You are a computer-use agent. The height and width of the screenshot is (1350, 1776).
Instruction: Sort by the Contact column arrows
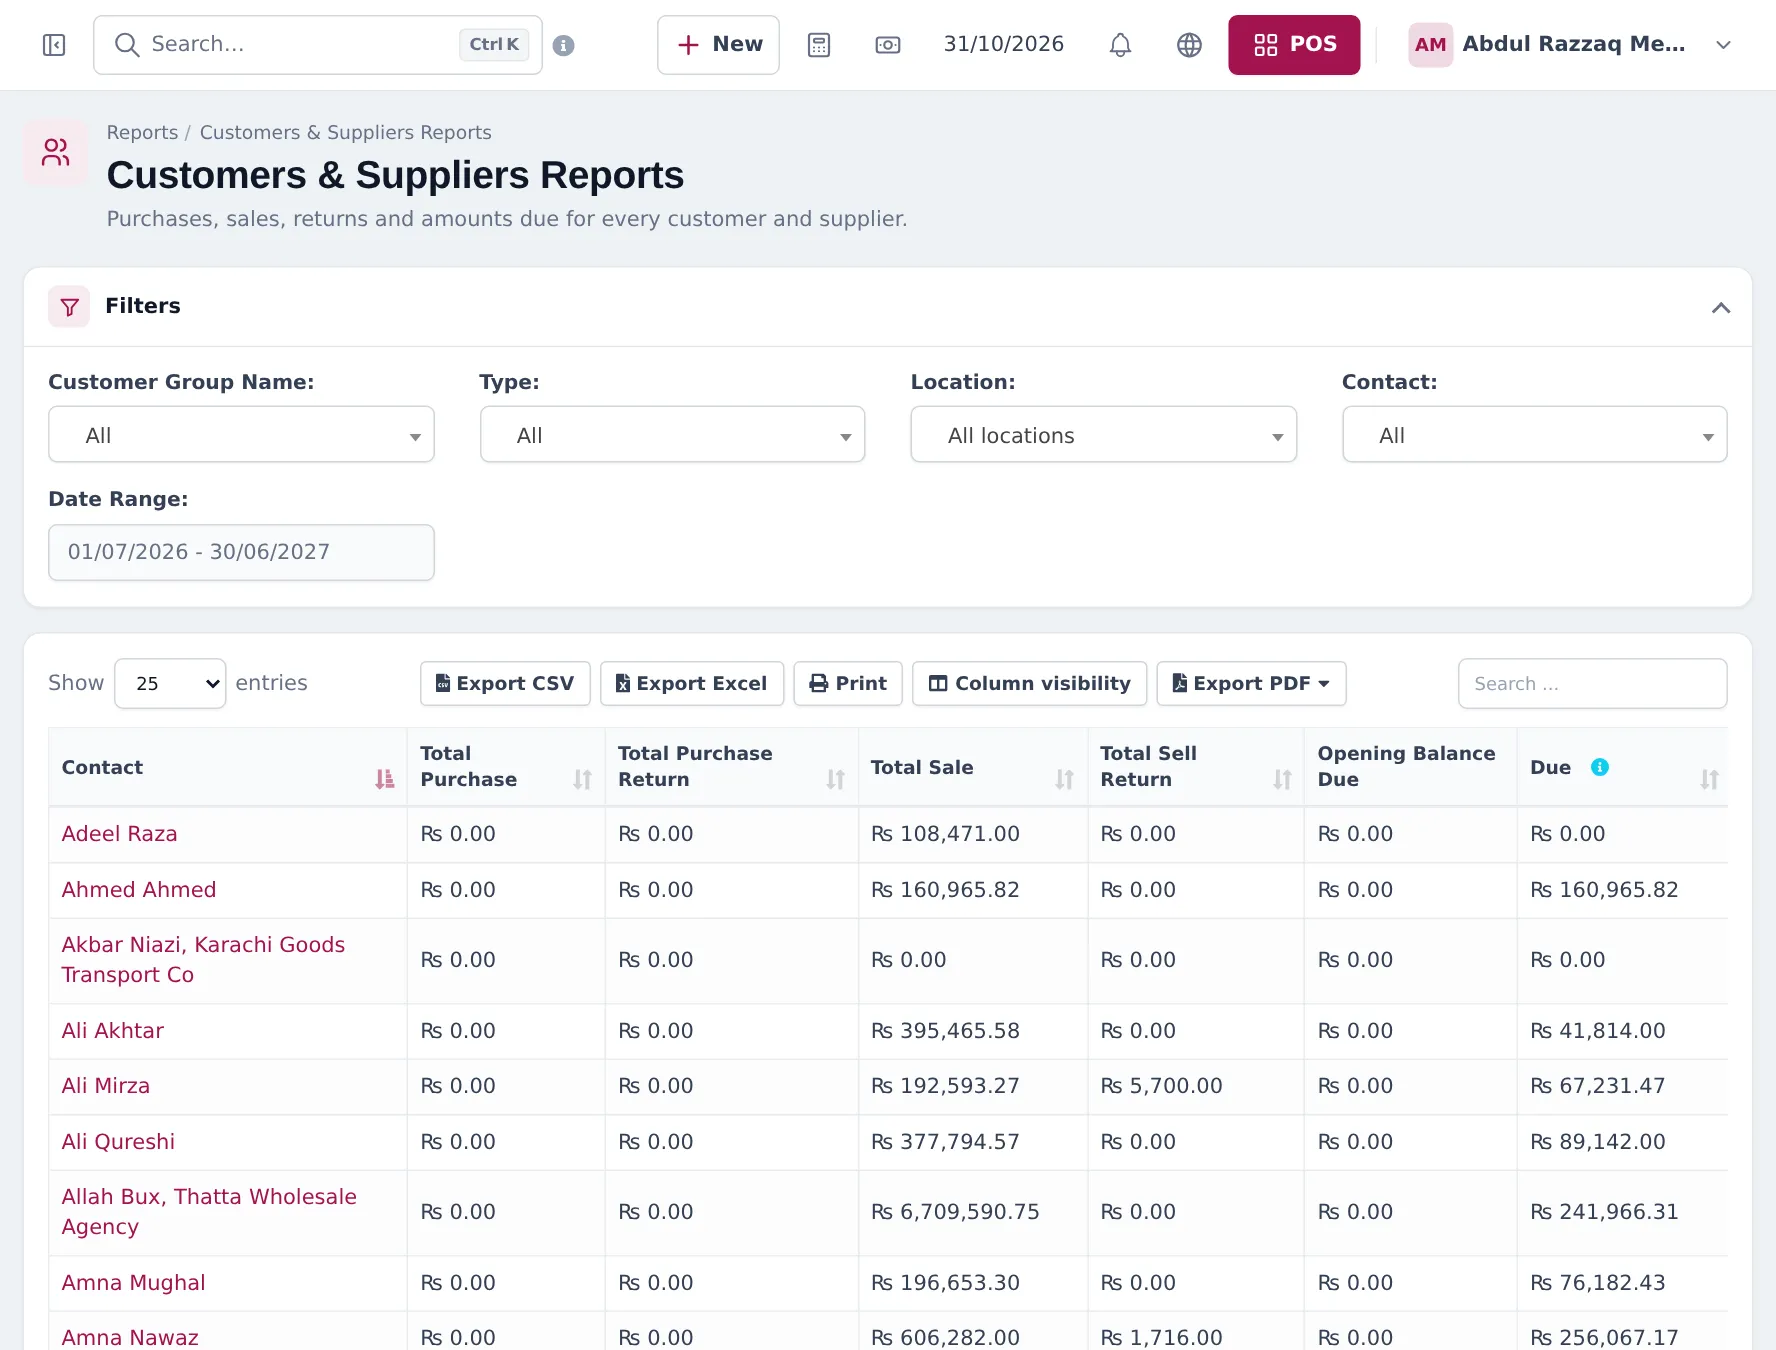tap(384, 779)
